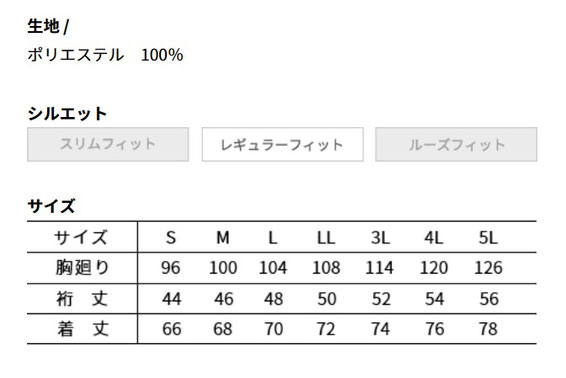Screen dimensions: 566x378
Task: Click the LL size column header
Action: pyautogui.click(x=326, y=238)
